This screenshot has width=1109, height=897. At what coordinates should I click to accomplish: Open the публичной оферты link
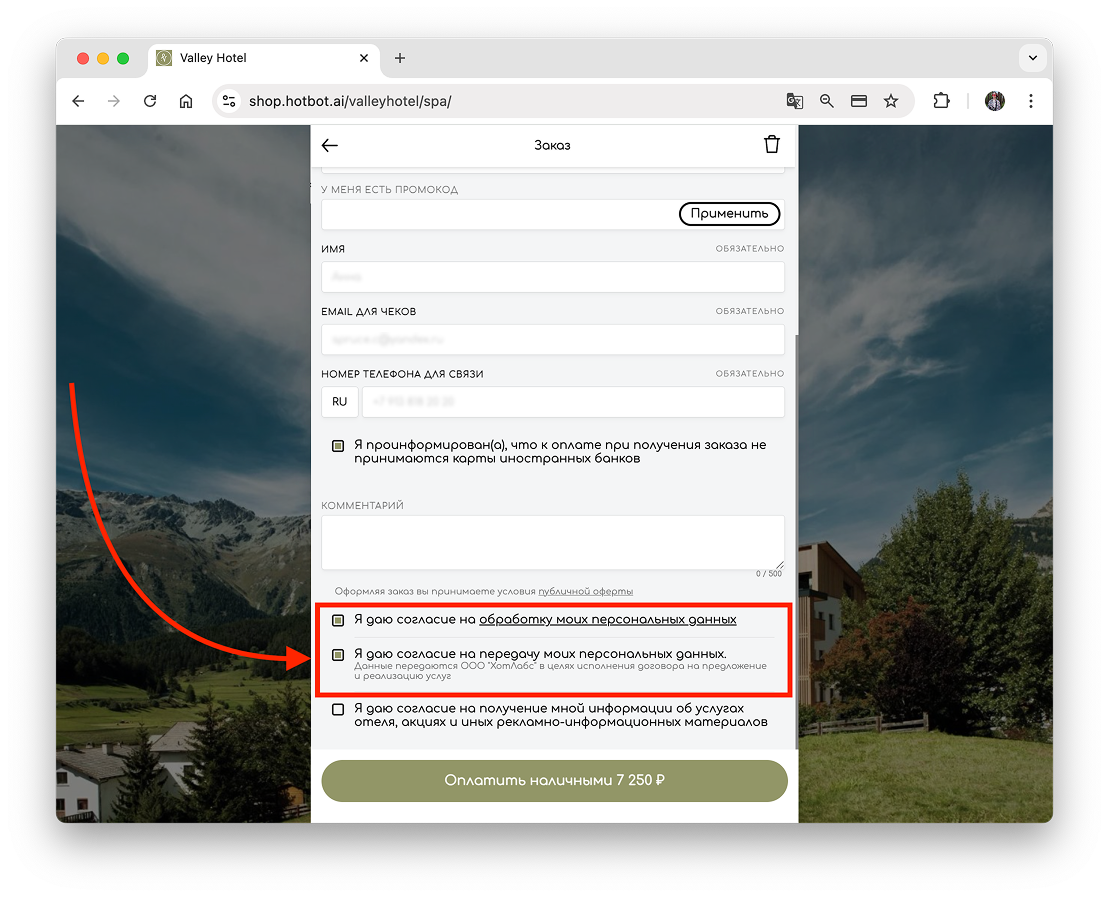coord(586,591)
